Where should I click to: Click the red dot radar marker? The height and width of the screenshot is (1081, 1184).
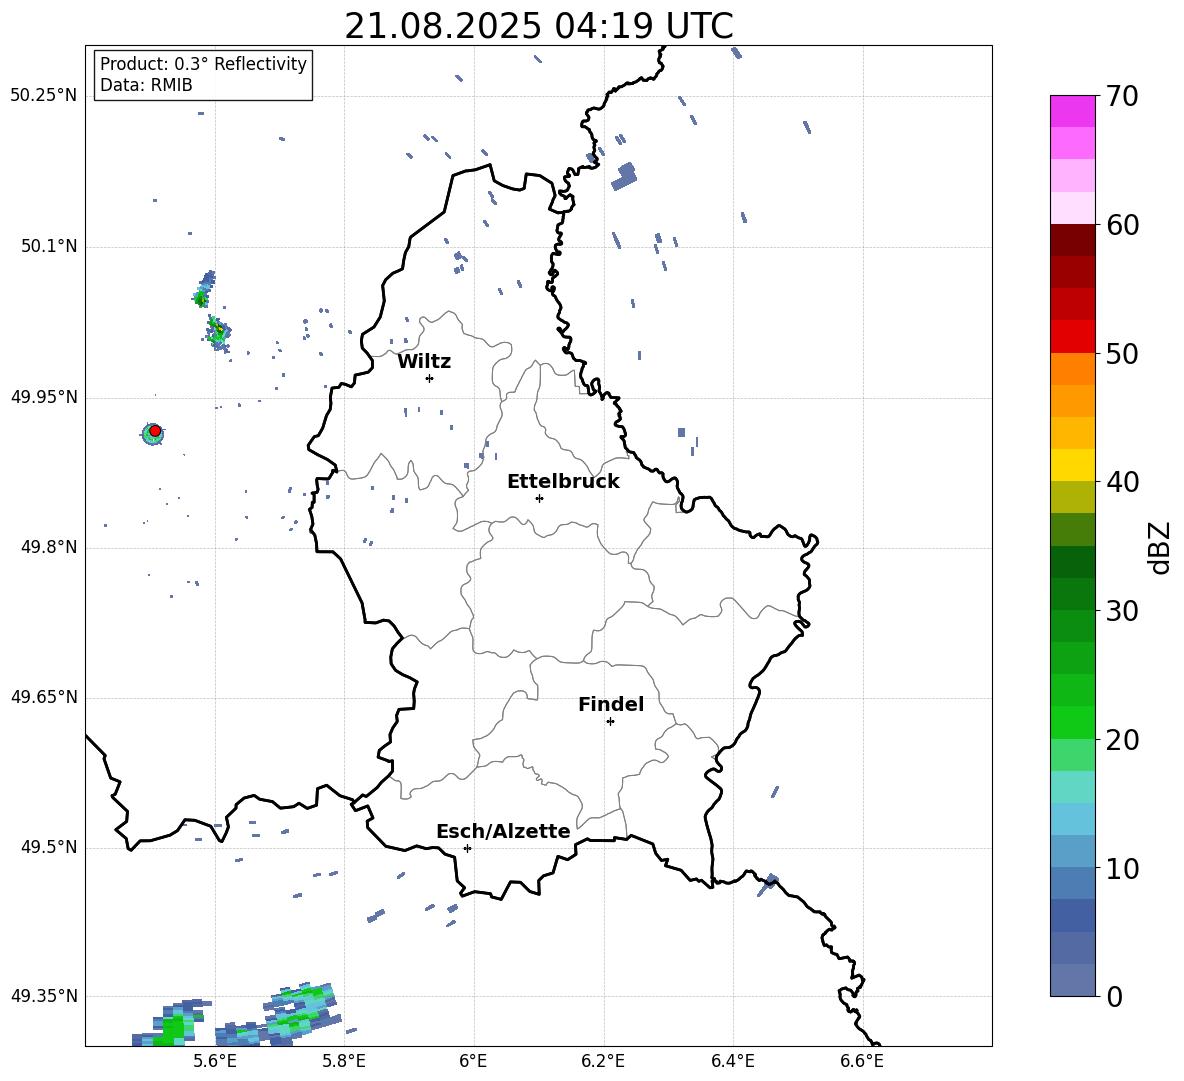coord(155,430)
